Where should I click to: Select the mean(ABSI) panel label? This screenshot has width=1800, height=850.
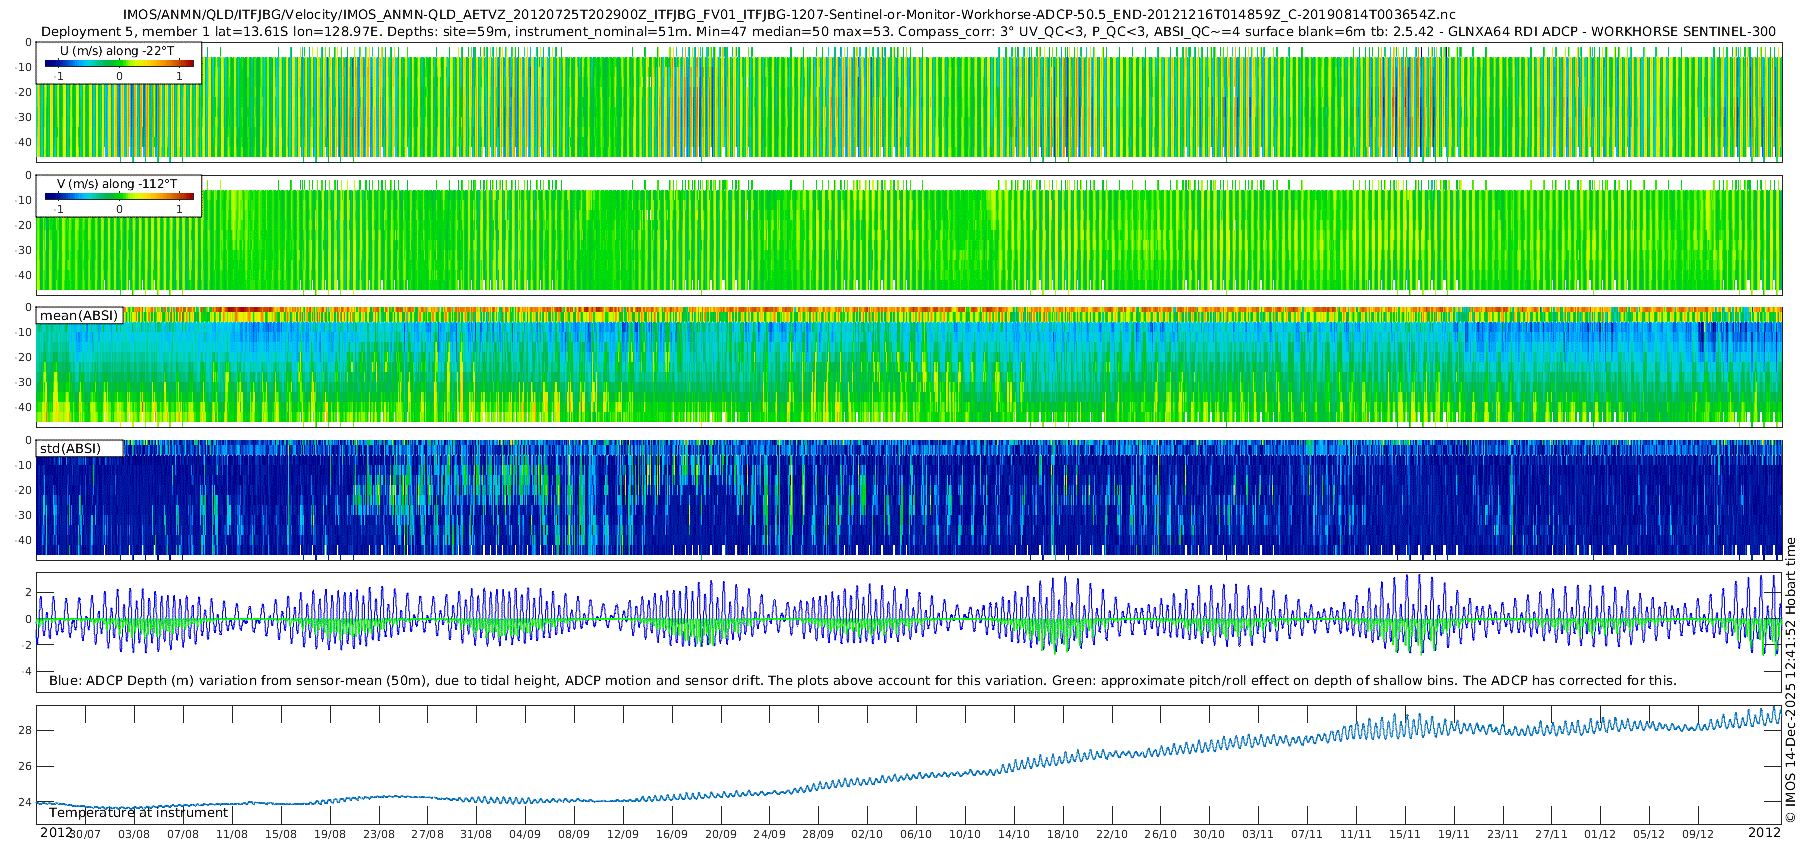pyautogui.click(x=79, y=316)
